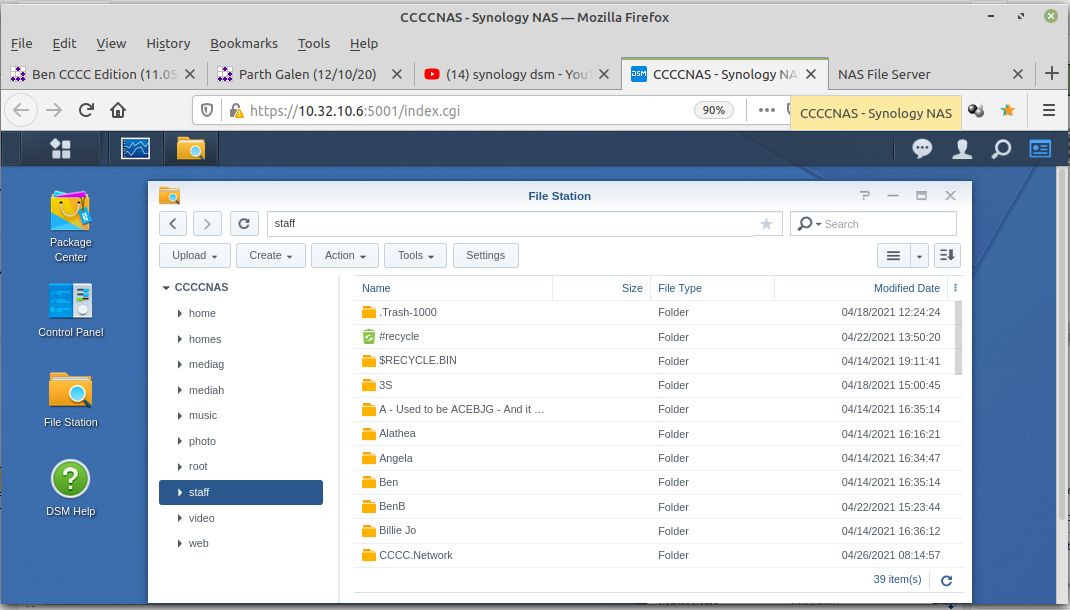
Task: Sort files by Modified Date column
Action: pyautogui.click(x=906, y=288)
